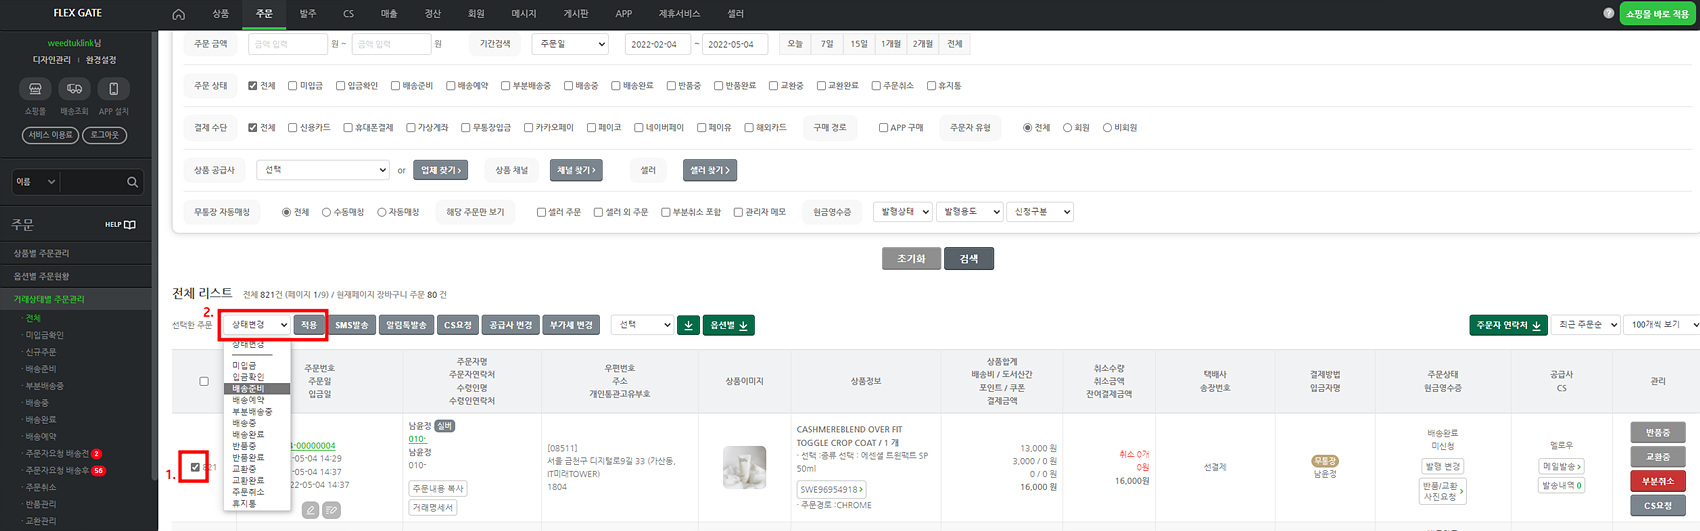Check the 입금확인 order status checkbox

coord(340,86)
